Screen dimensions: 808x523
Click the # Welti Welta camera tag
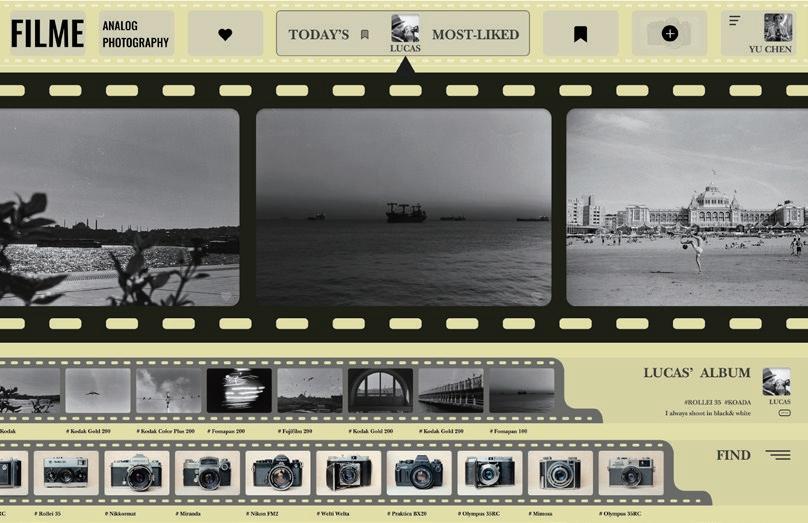332,514
